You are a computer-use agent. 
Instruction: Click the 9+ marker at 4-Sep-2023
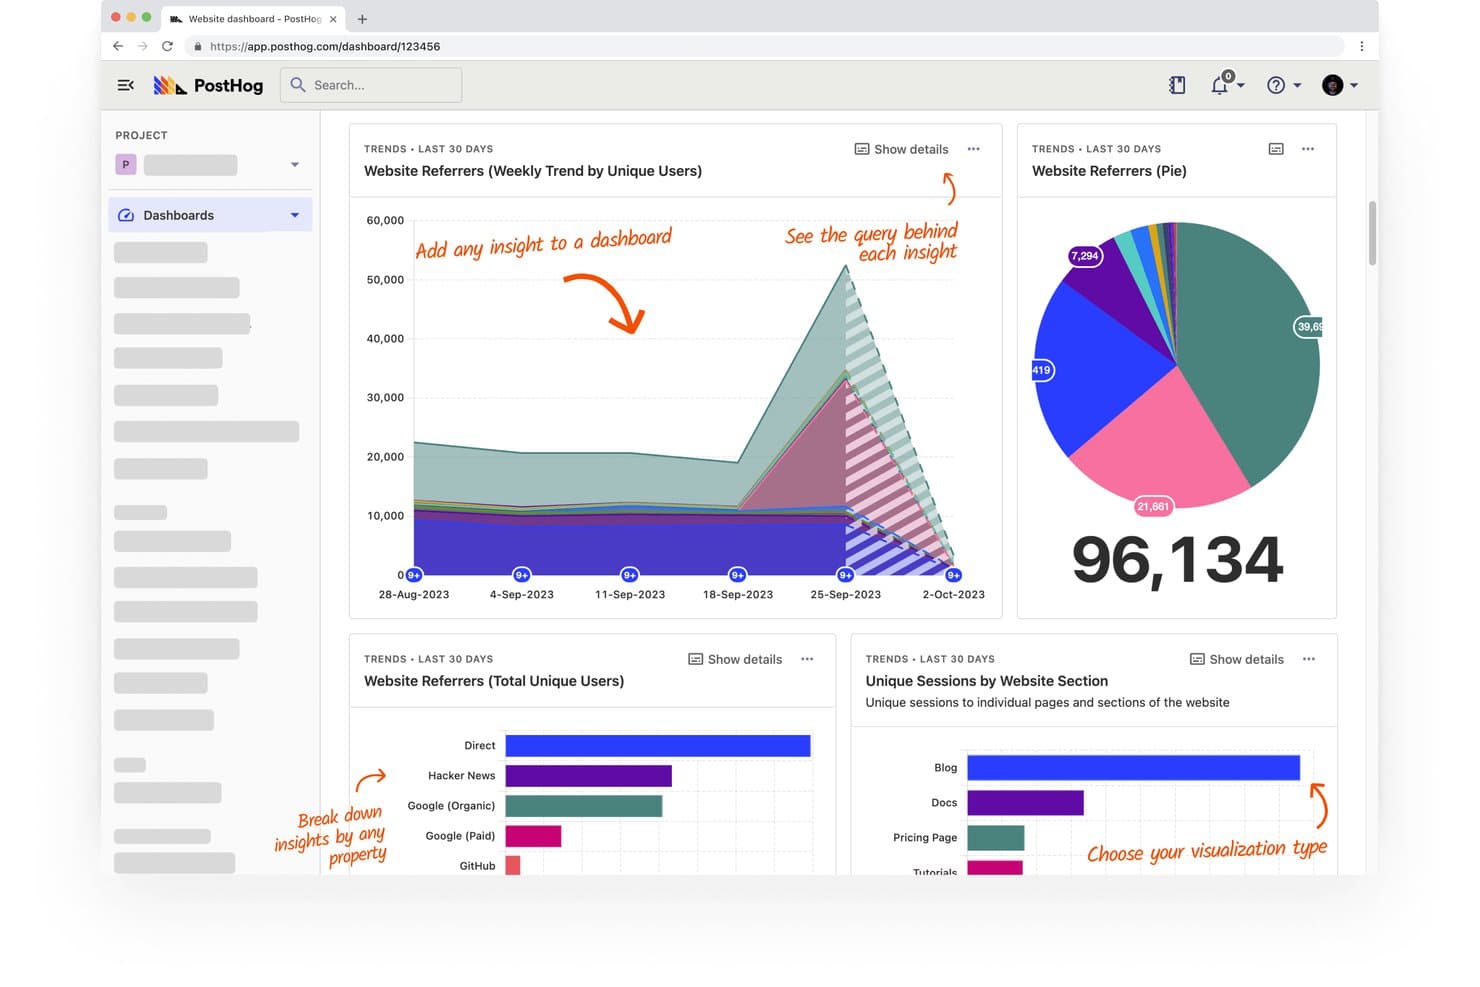[x=522, y=575]
